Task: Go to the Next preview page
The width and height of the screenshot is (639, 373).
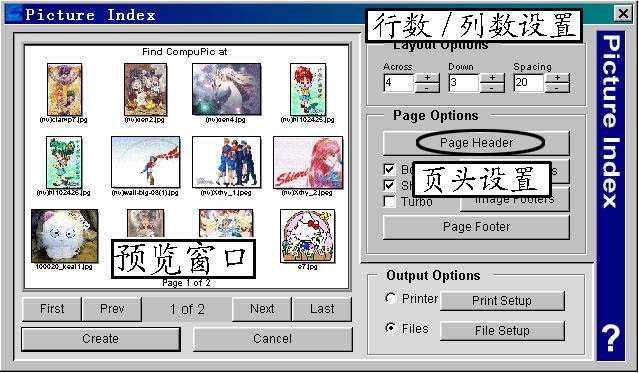Action: tap(262, 309)
